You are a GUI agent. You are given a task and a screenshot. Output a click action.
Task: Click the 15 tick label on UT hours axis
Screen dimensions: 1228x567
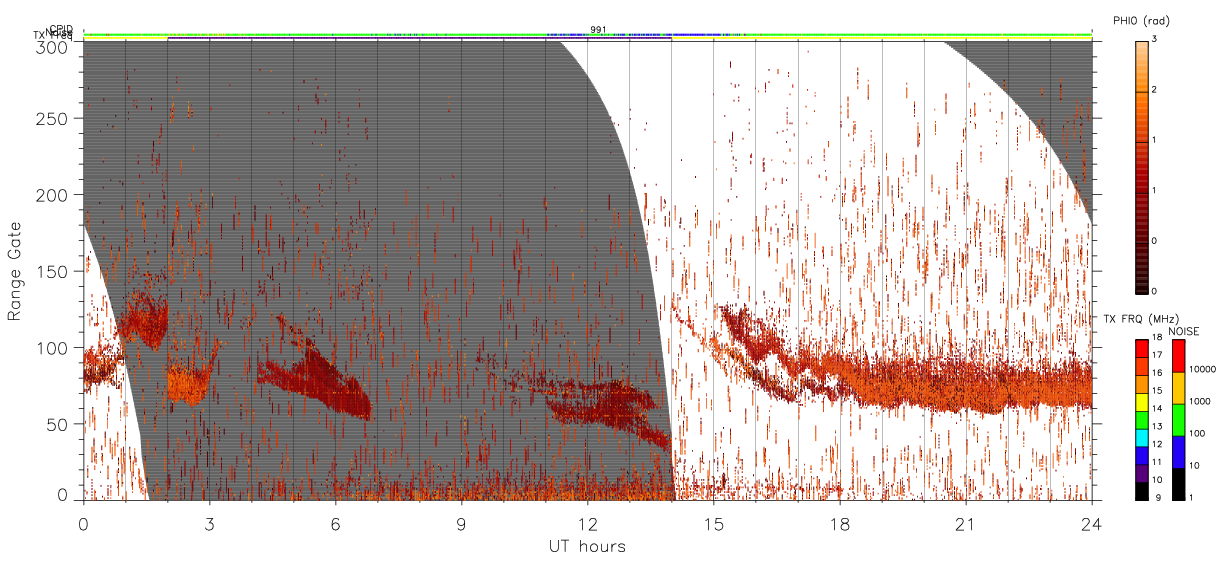(713, 524)
